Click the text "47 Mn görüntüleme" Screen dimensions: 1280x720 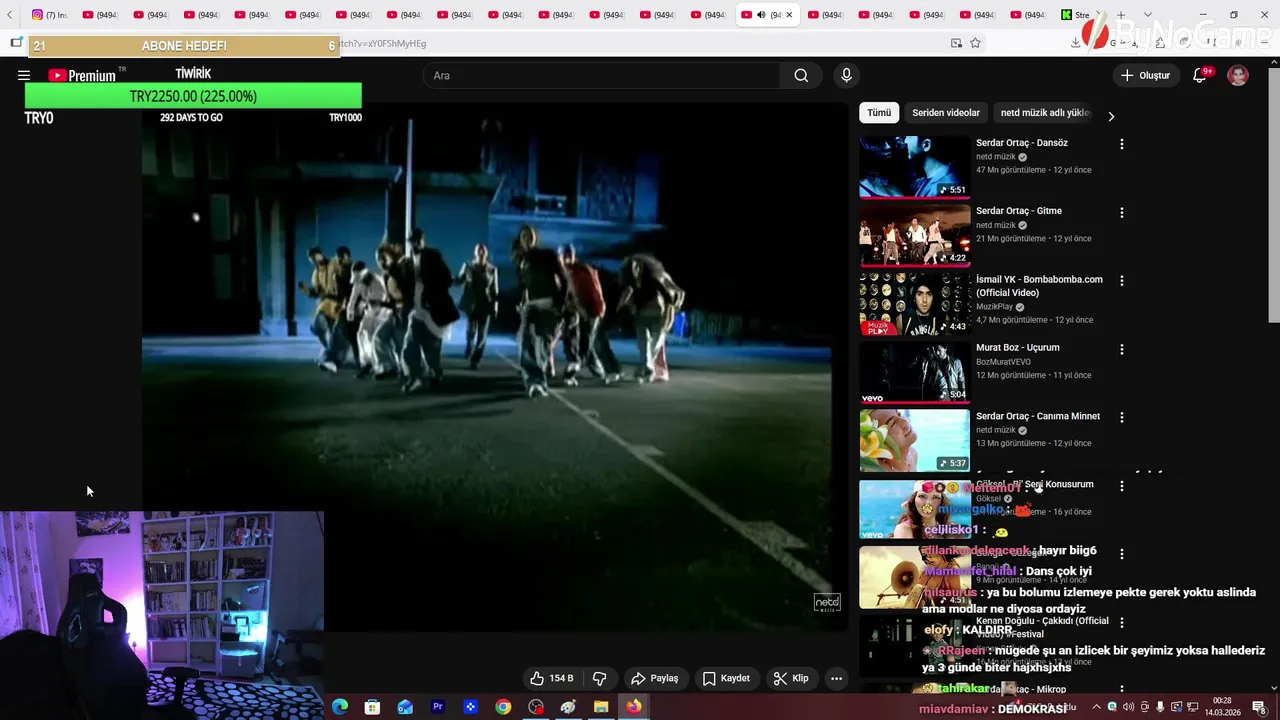click(1010, 170)
